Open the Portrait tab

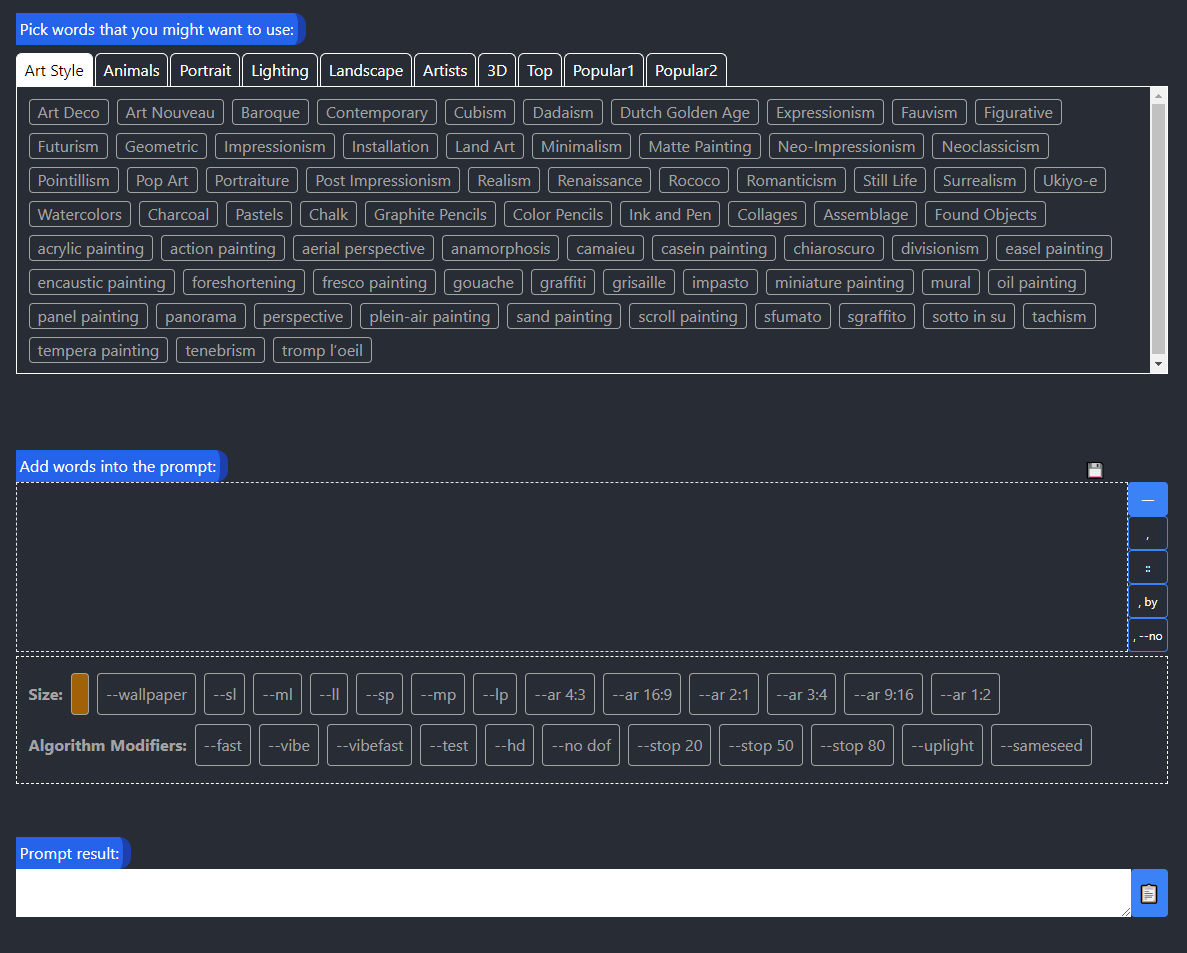[x=205, y=70]
